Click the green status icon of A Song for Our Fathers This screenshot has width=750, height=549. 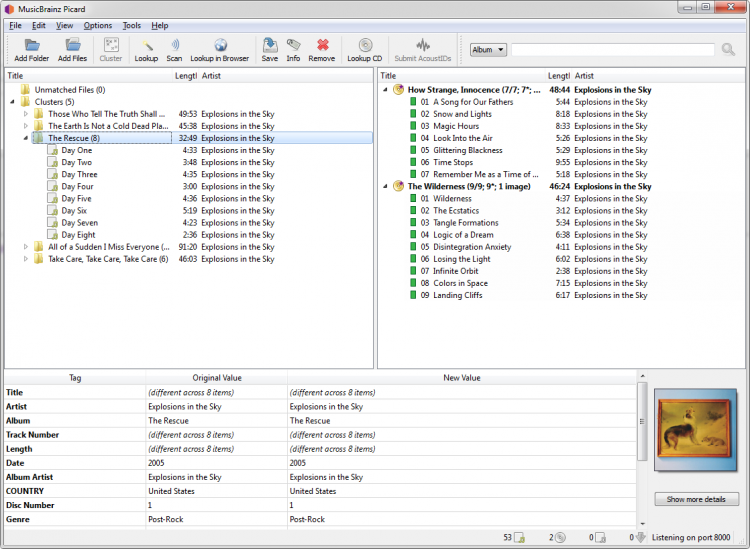(x=413, y=101)
